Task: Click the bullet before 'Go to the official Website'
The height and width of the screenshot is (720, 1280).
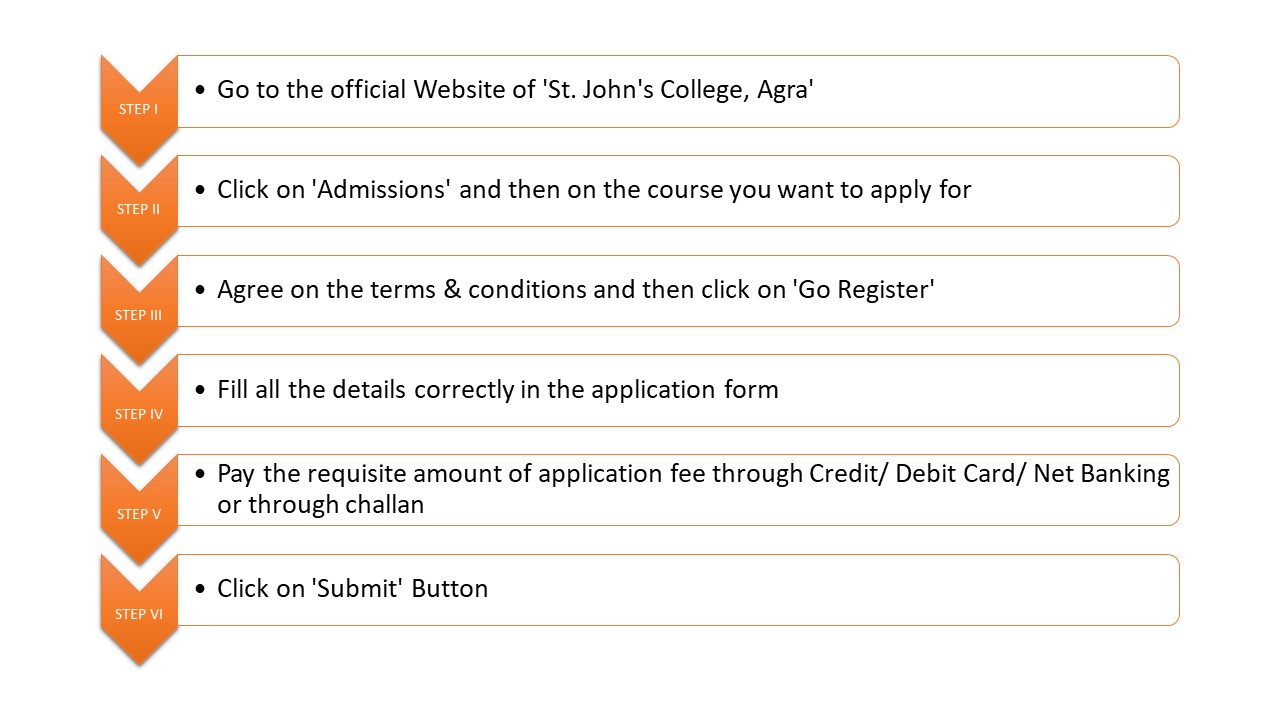Action: click(201, 91)
